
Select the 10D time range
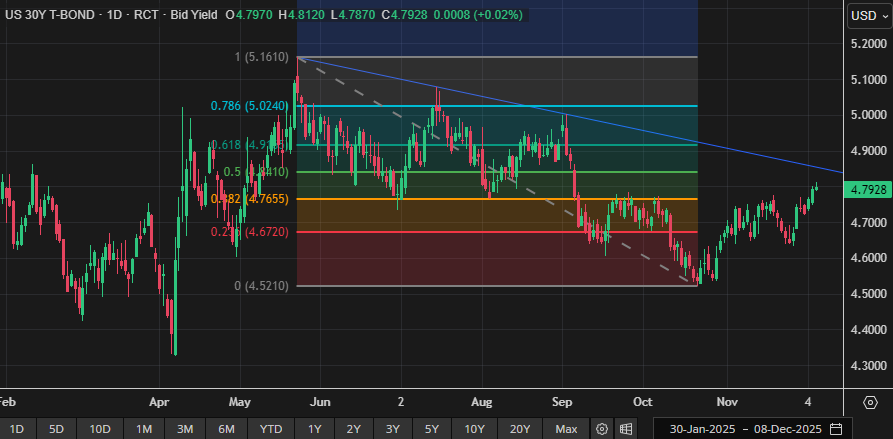[x=100, y=429]
